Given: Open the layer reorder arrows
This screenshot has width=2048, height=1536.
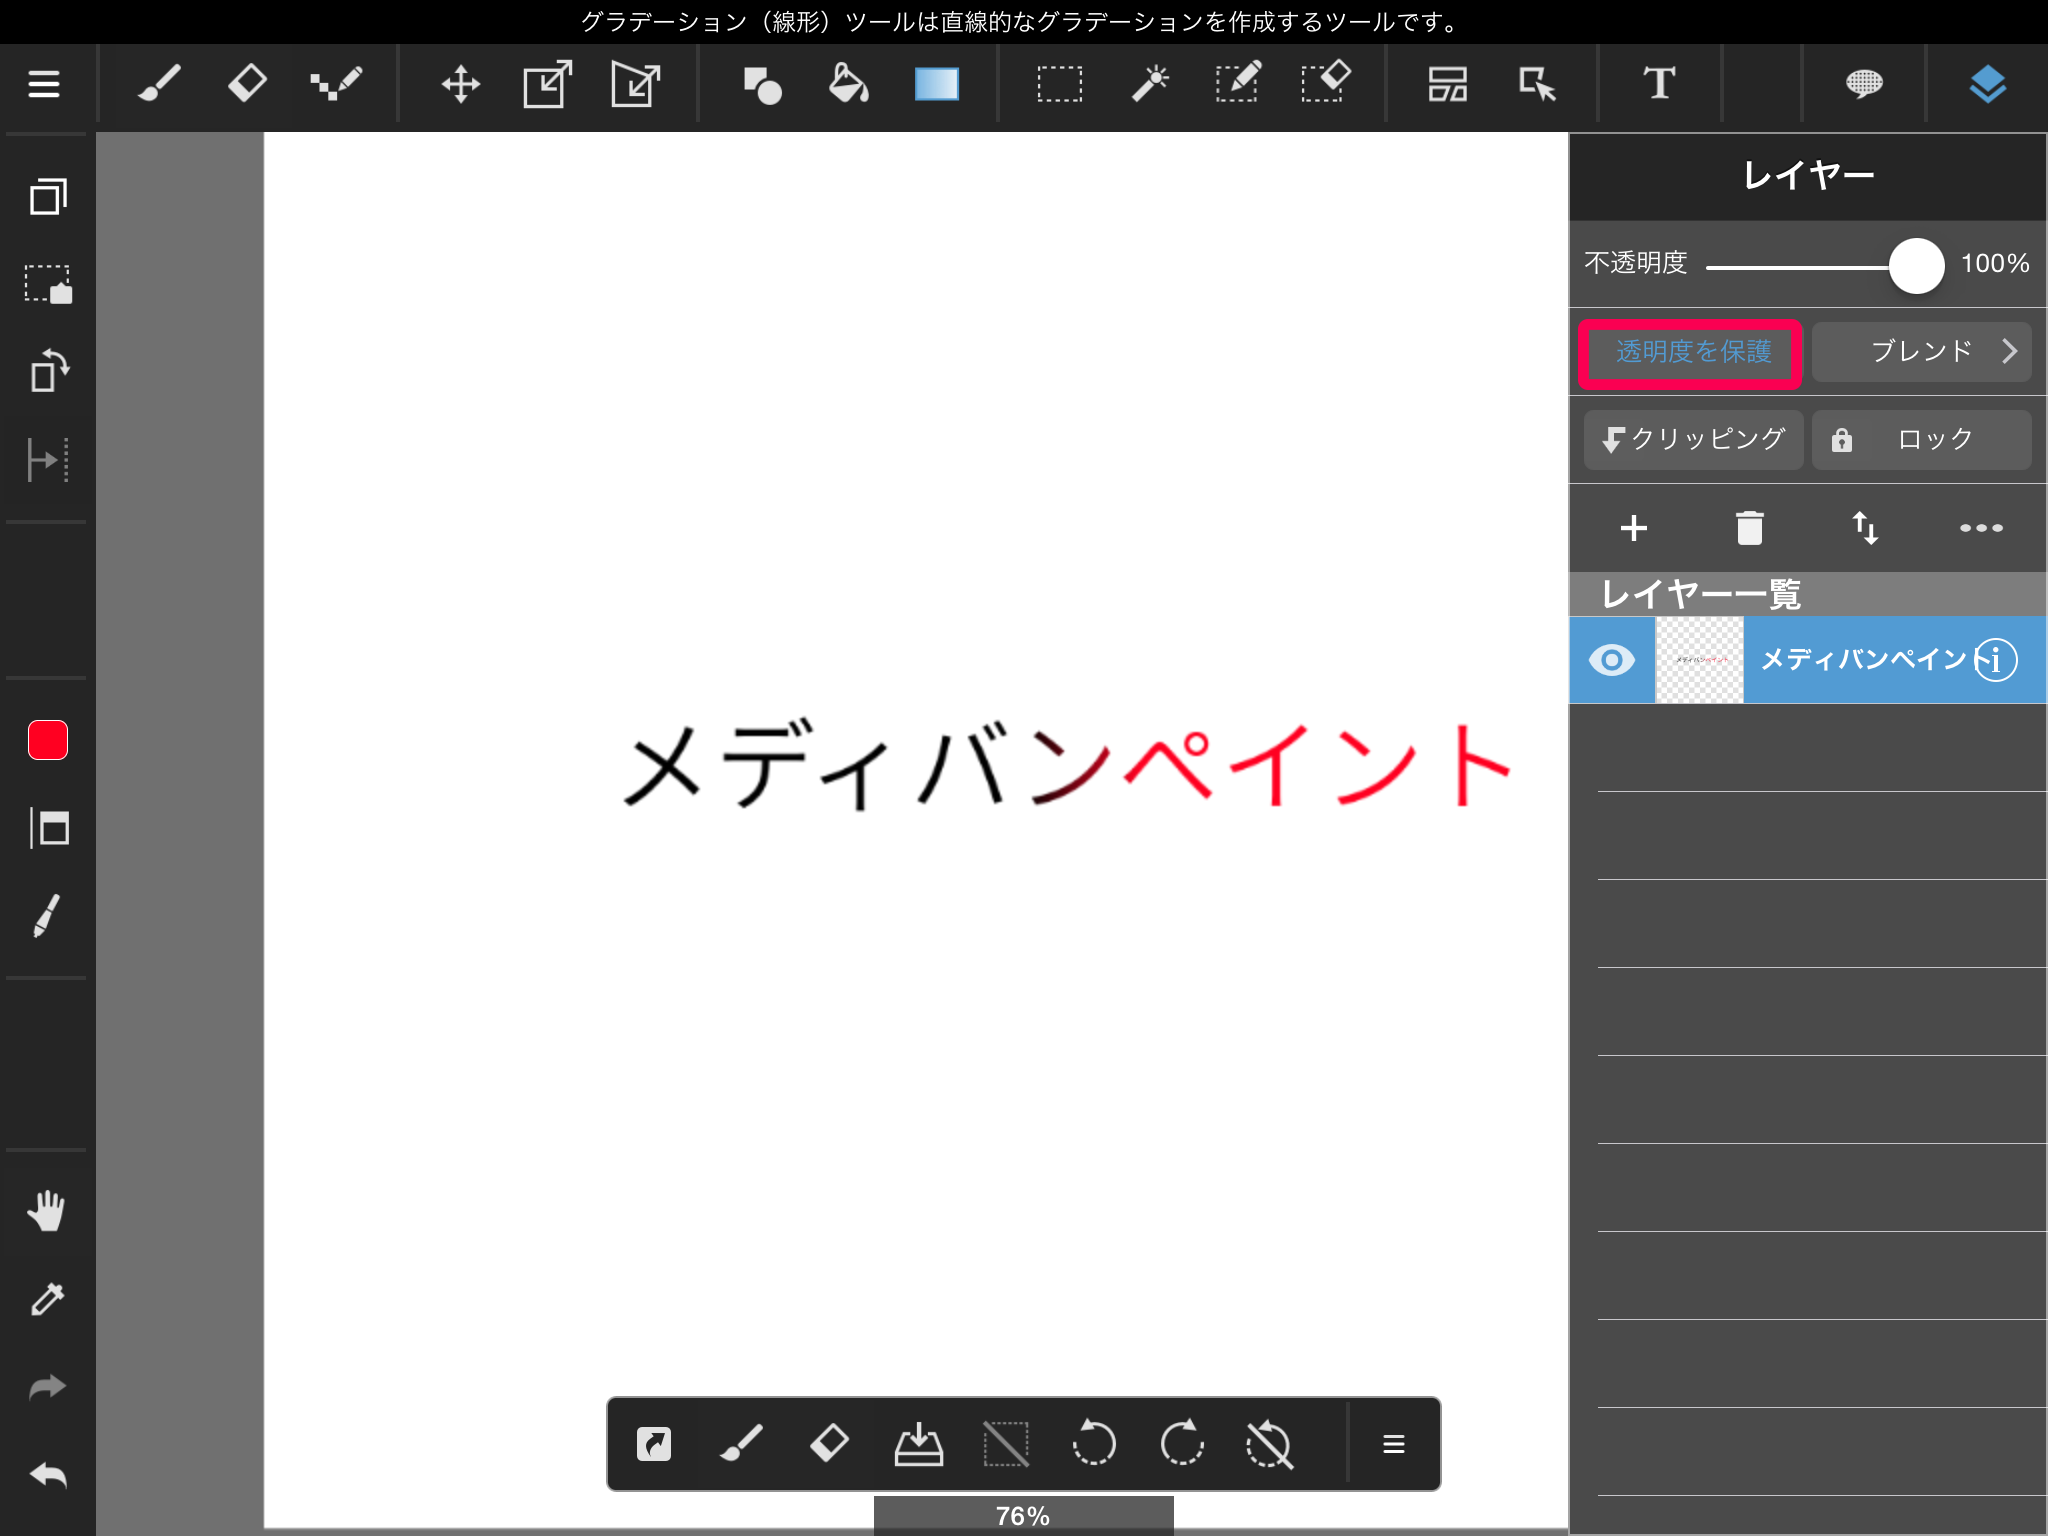Looking at the screenshot, I should point(1866,528).
